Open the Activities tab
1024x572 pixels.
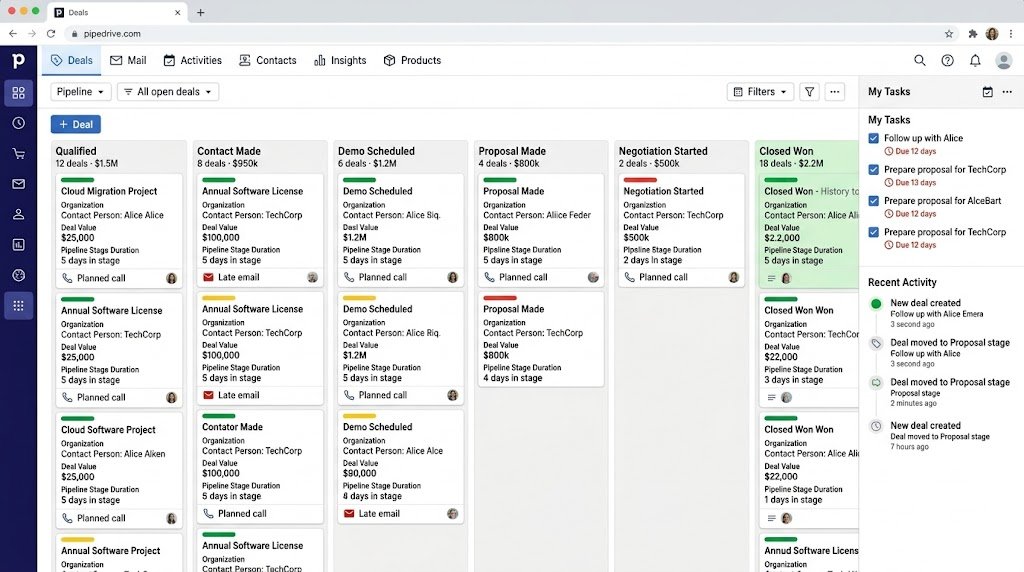click(x=193, y=60)
